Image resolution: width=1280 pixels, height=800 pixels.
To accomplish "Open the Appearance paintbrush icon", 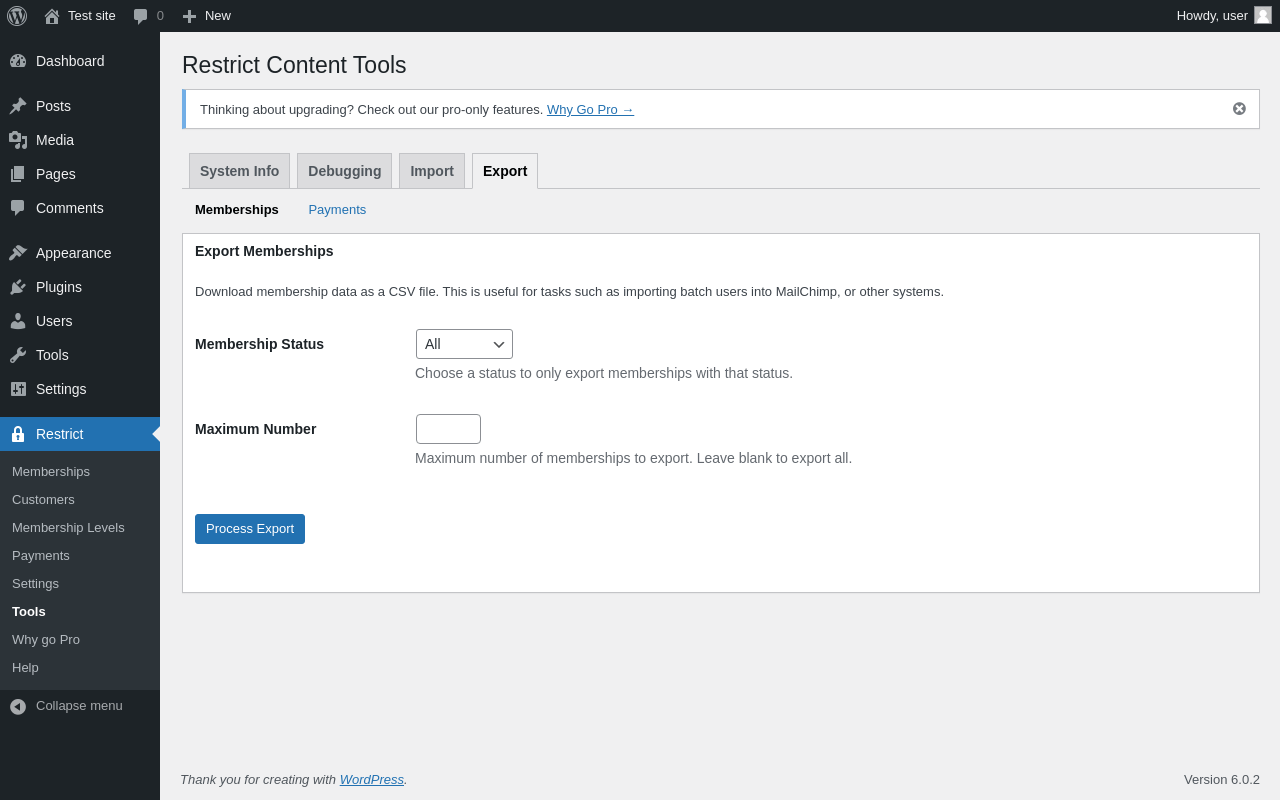I will tap(18, 253).
